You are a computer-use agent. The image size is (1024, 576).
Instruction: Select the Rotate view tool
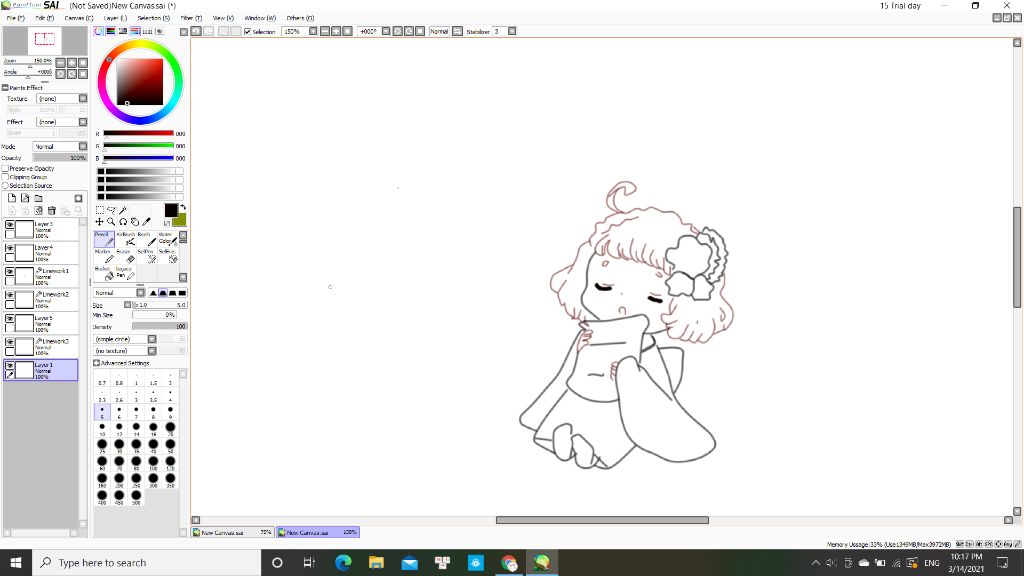coord(123,222)
